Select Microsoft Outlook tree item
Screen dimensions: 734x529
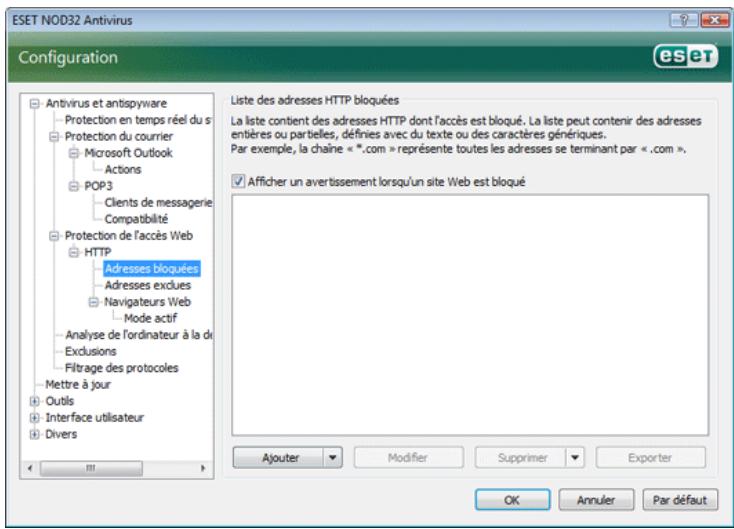[128, 153]
